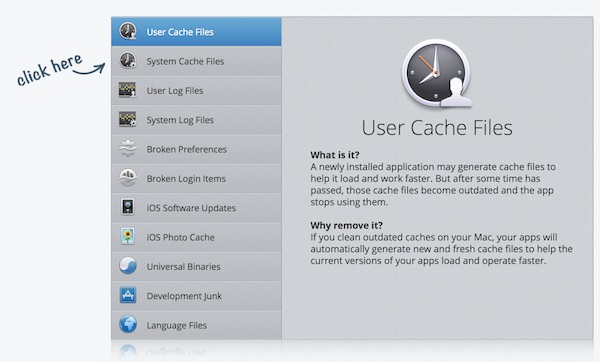This screenshot has width=600, height=362.
Task: Click the paragraph starting "A newly installed application"
Action: coord(433,184)
